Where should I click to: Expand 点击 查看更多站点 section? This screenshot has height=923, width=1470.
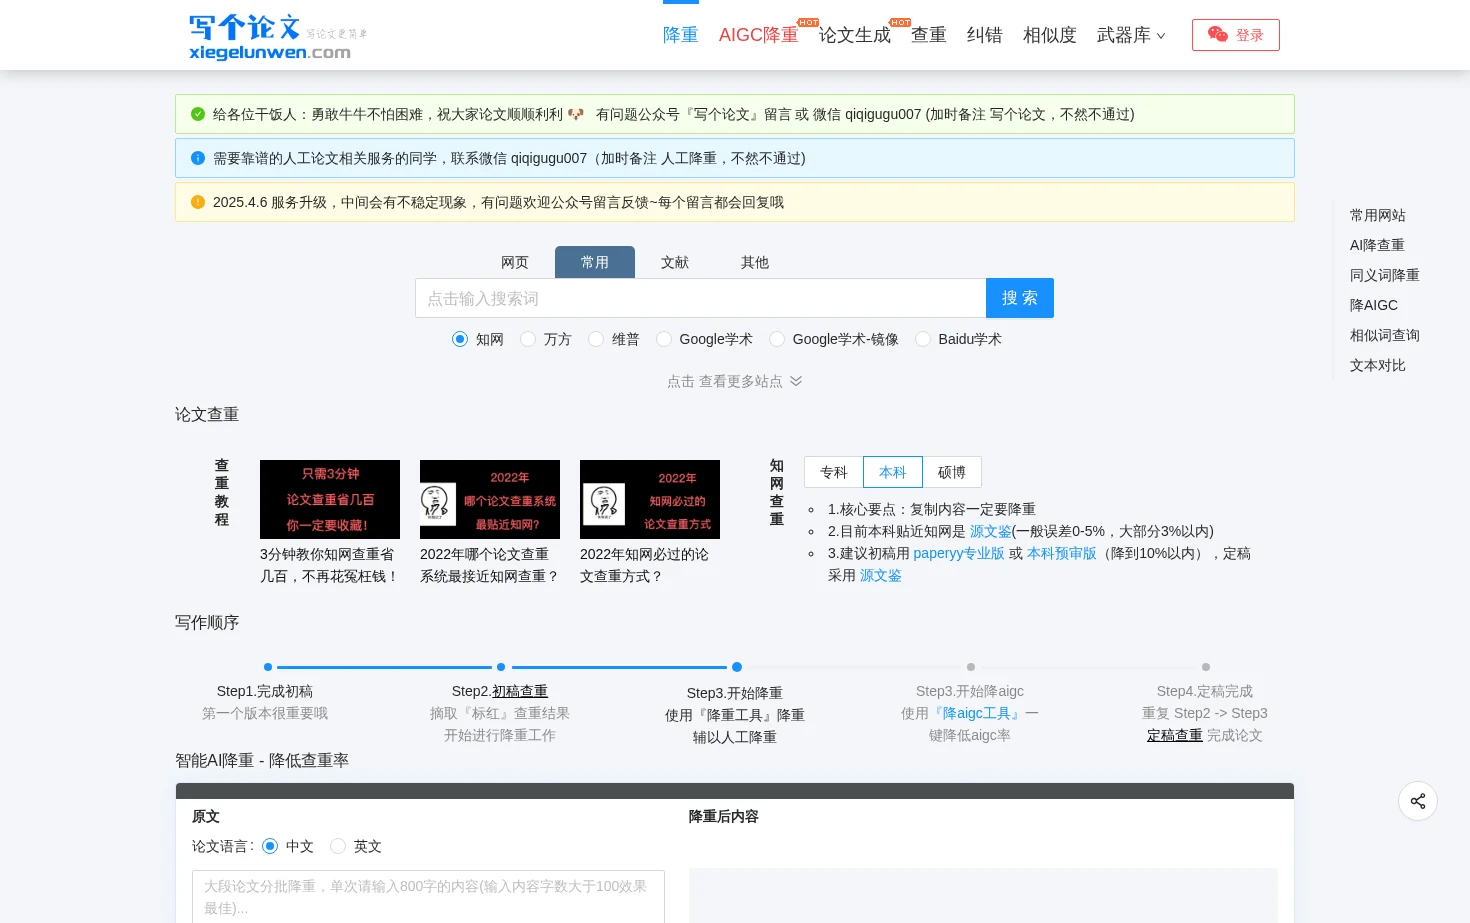click(735, 381)
